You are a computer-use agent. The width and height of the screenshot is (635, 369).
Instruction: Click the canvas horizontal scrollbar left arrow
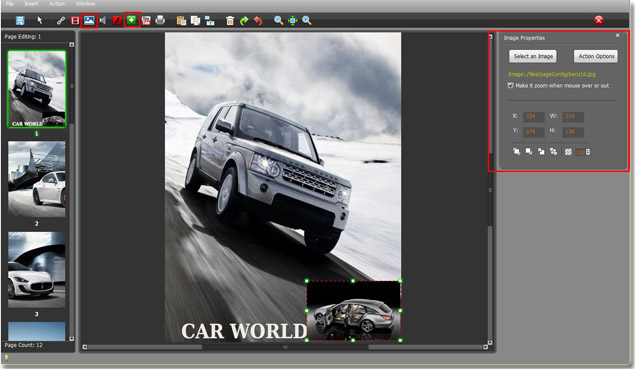coord(85,347)
